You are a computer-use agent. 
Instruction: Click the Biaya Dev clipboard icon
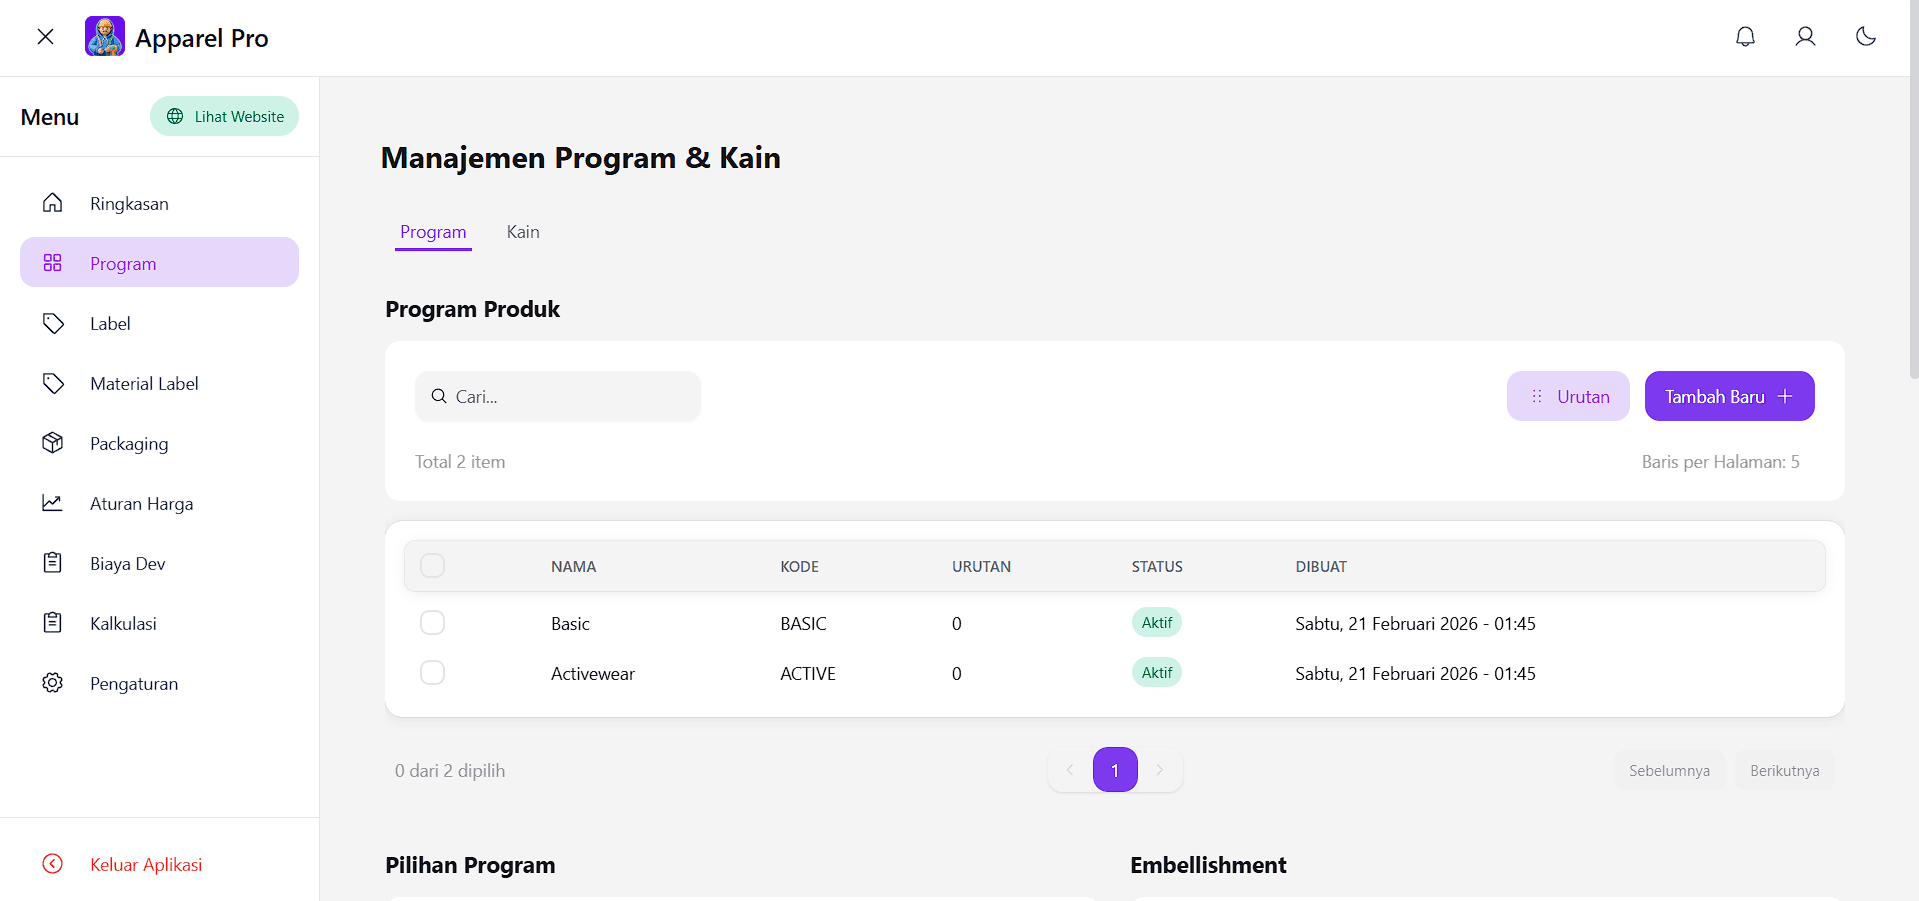pyautogui.click(x=53, y=563)
